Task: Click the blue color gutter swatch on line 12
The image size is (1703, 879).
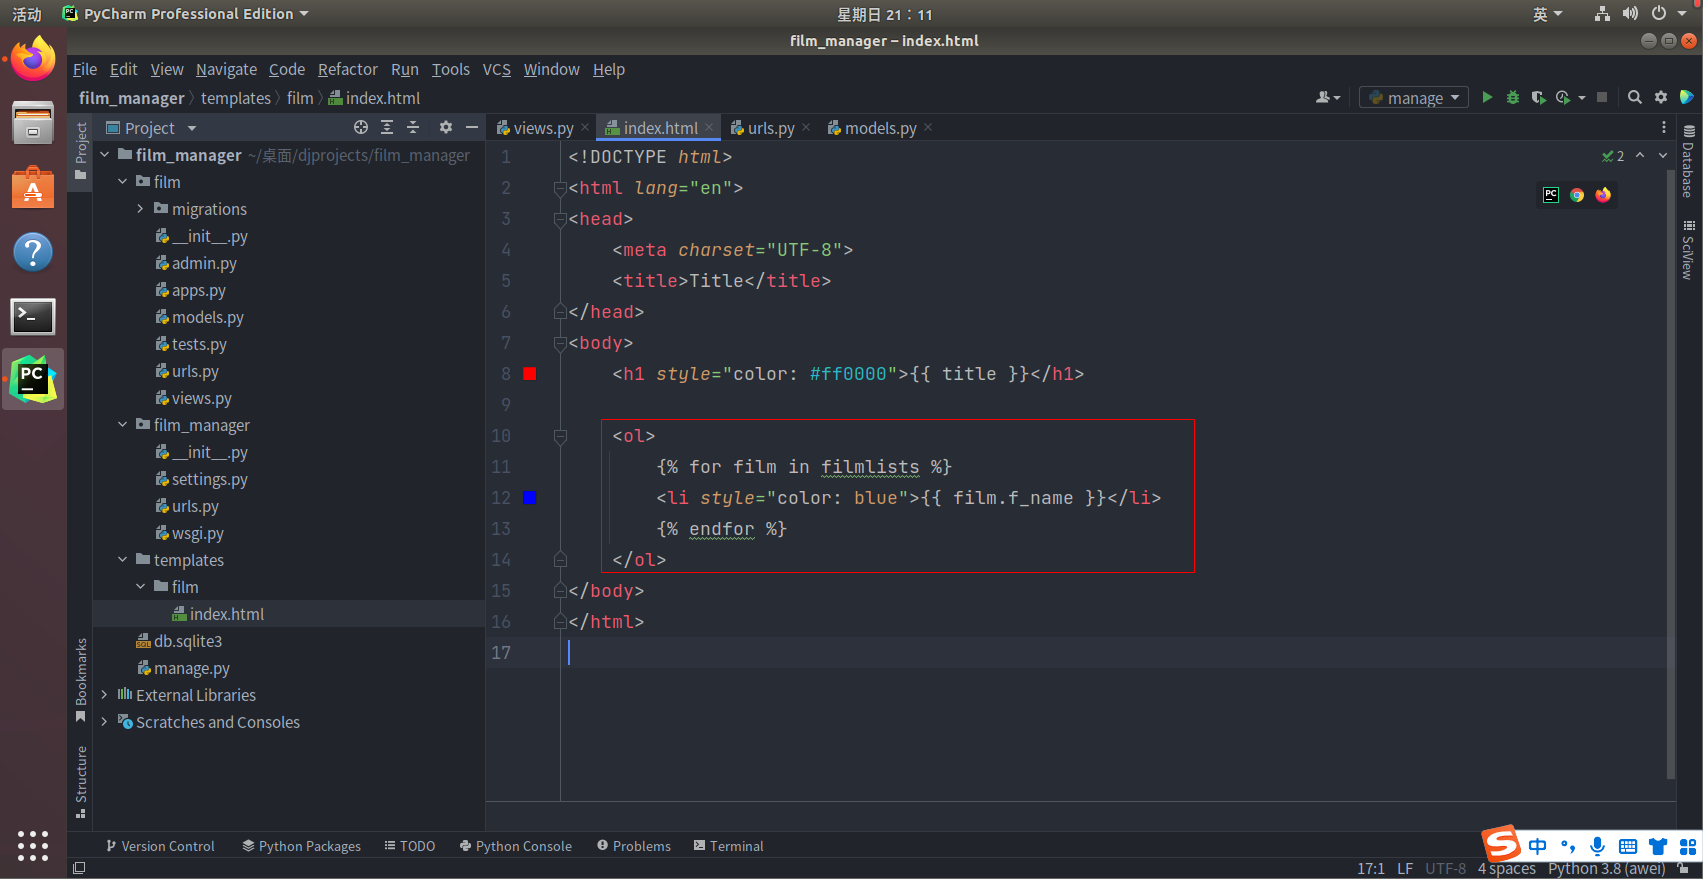Action: (x=530, y=498)
